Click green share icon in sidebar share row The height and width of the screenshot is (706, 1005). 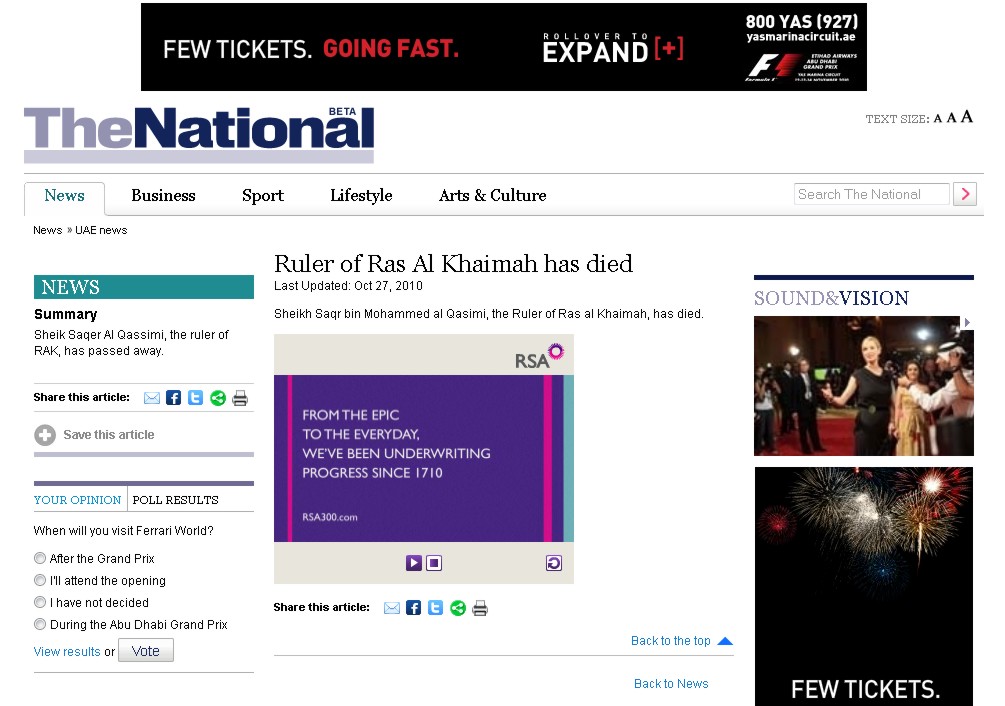pos(218,398)
